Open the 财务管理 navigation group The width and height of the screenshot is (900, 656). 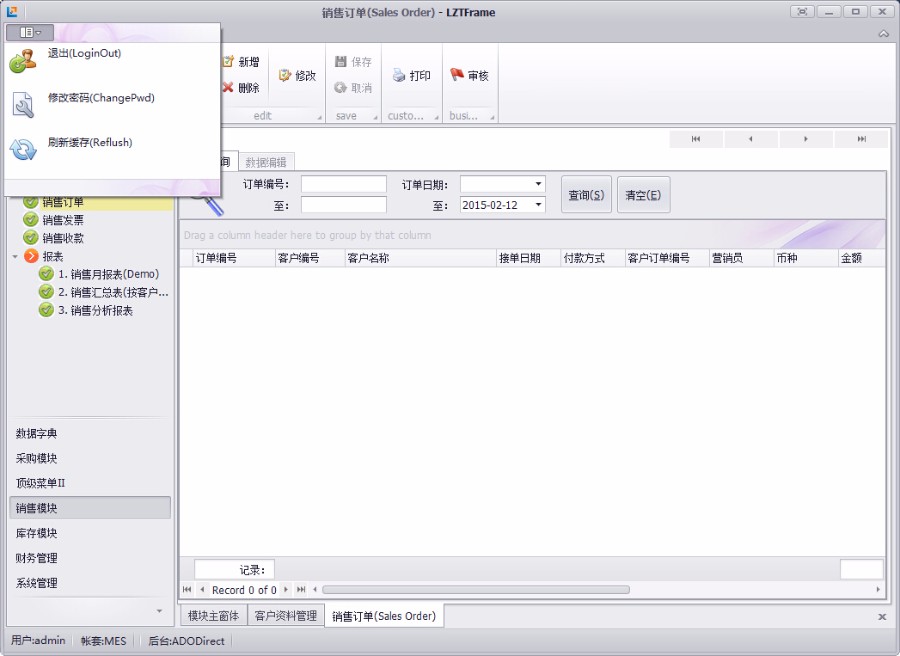click(90, 558)
